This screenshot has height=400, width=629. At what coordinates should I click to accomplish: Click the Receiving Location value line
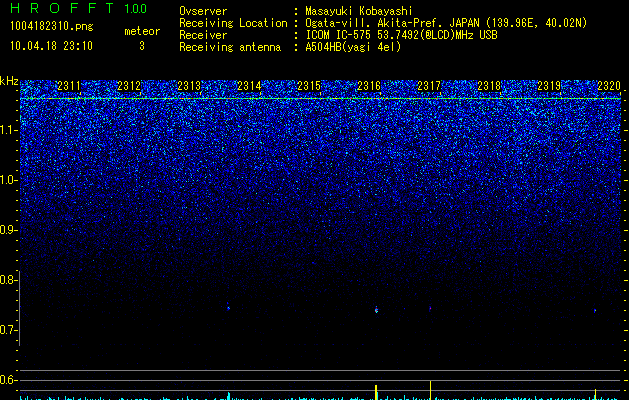coord(446,23)
